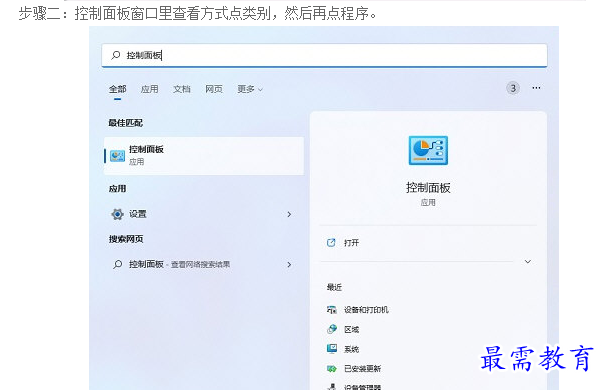Click the small 控制面板 icon in best match
This screenshot has height=390, width=602.
point(117,155)
